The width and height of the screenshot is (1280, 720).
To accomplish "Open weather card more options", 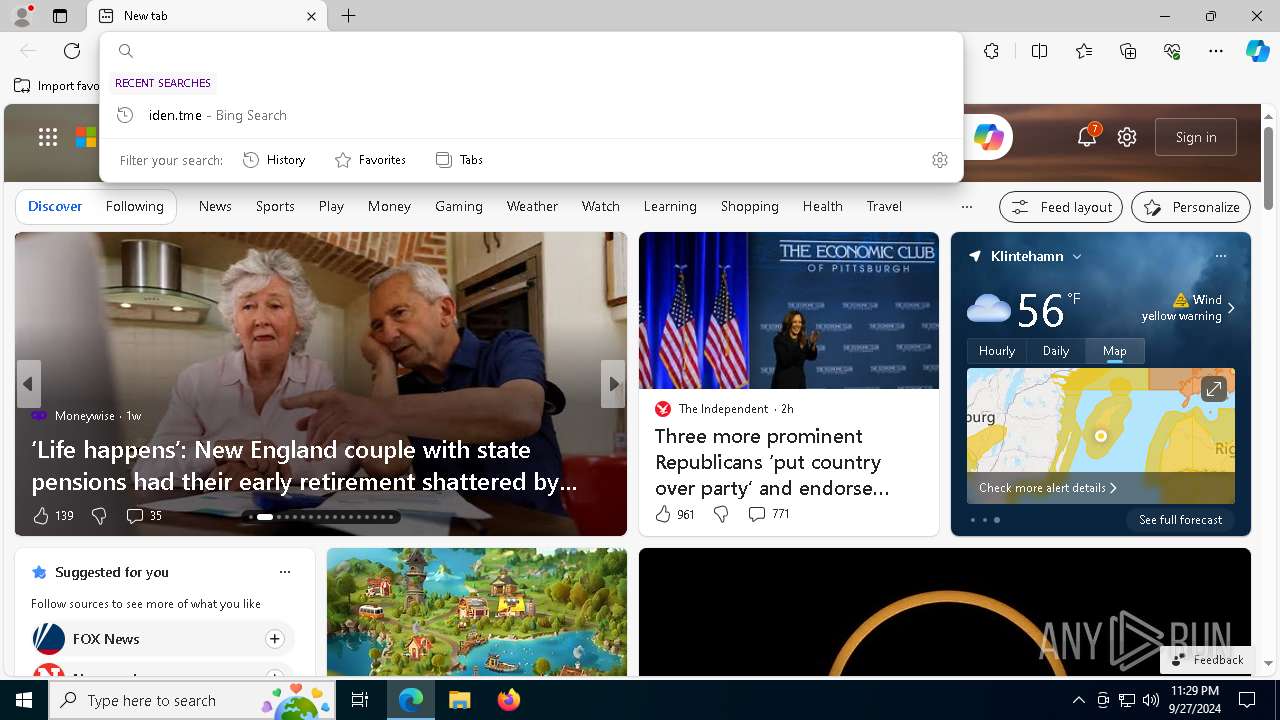I will click(1220, 256).
